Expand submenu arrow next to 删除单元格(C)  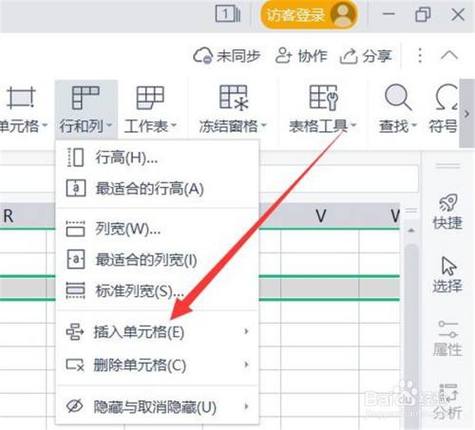pyautogui.click(x=246, y=364)
